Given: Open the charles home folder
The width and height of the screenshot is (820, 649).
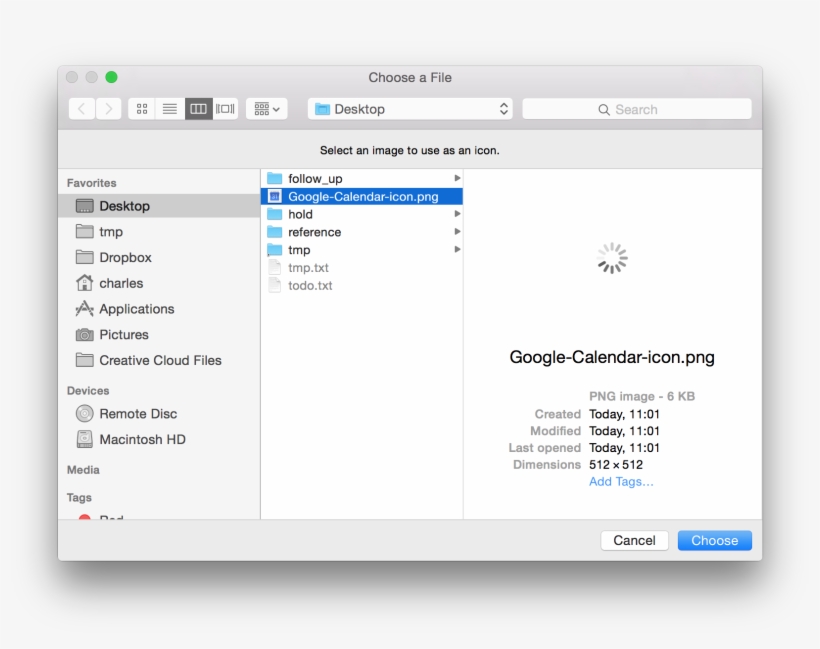Looking at the screenshot, I should click(159, 283).
